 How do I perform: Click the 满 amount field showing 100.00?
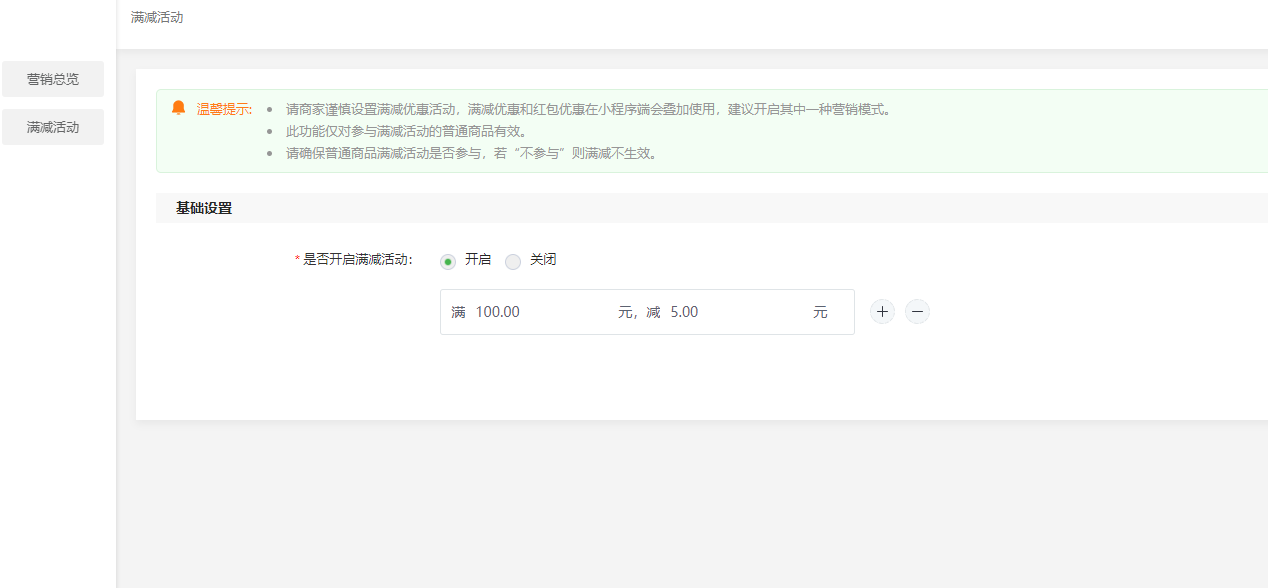(540, 312)
